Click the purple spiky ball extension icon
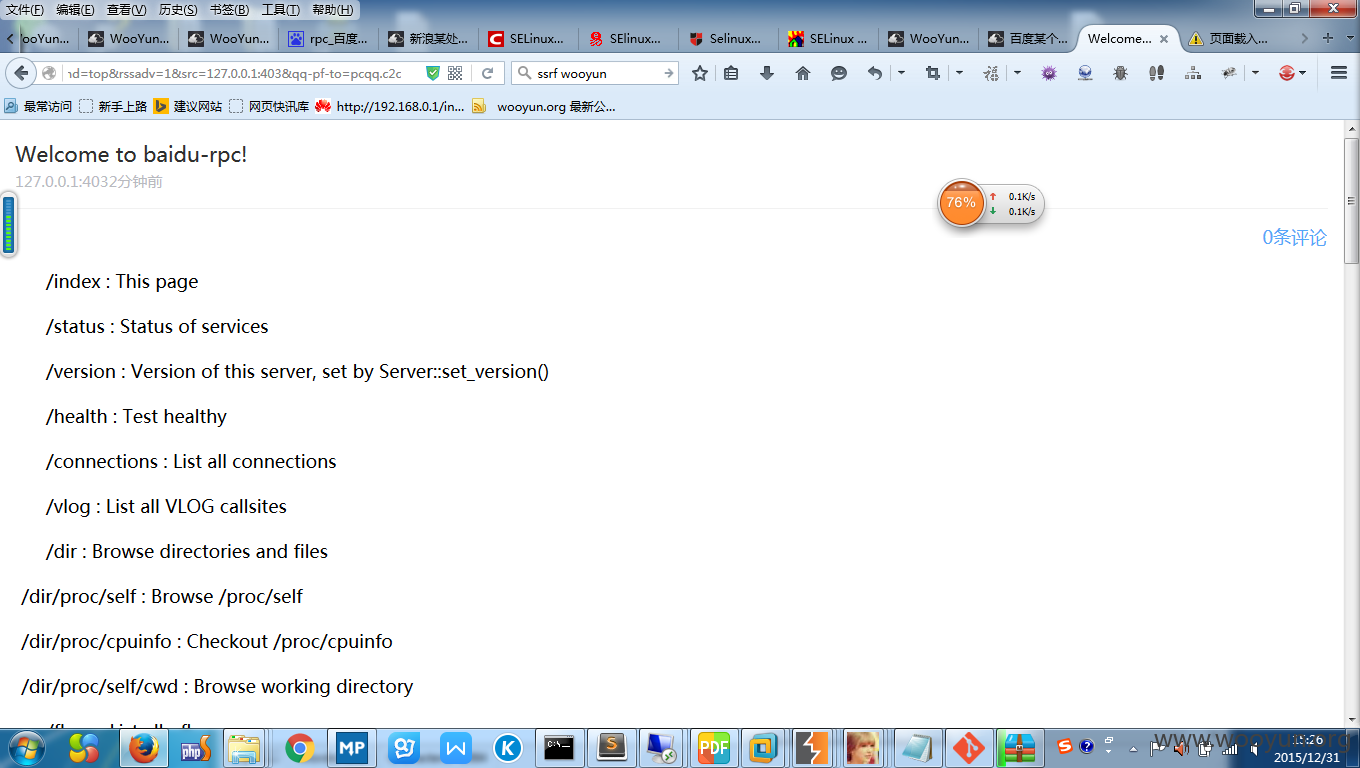 coord(1049,73)
